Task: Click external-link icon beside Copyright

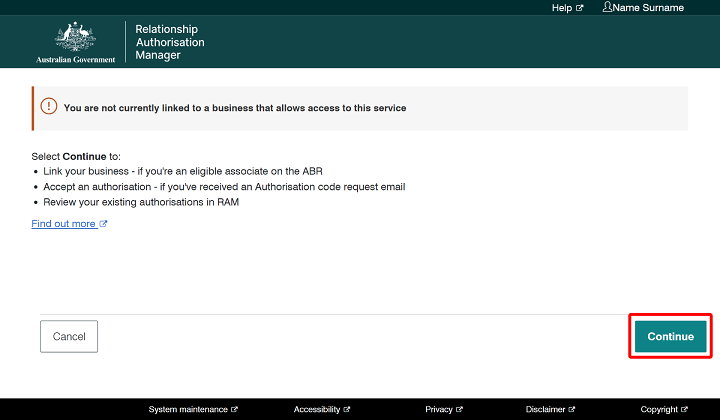Action: click(685, 410)
